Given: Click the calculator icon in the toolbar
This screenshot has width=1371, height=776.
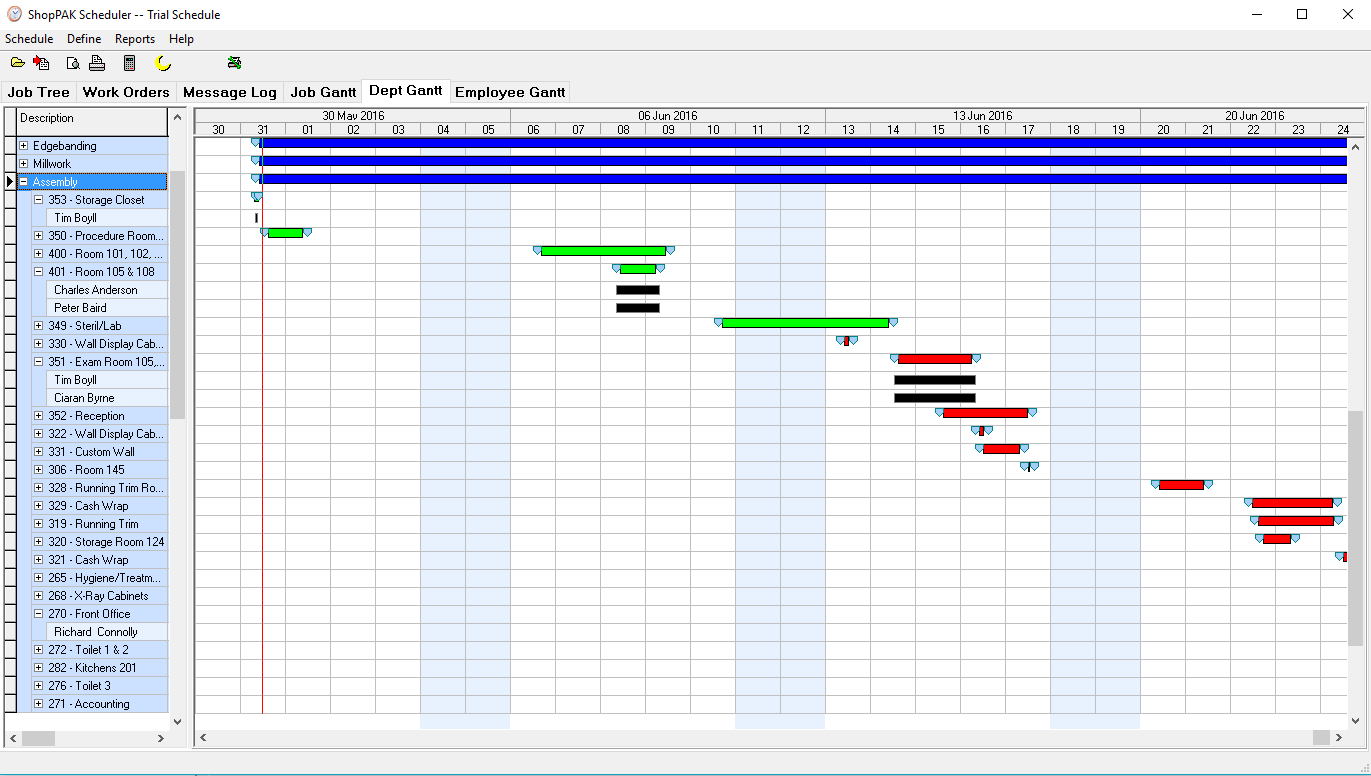Looking at the screenshot, I should tap(129, 63).
